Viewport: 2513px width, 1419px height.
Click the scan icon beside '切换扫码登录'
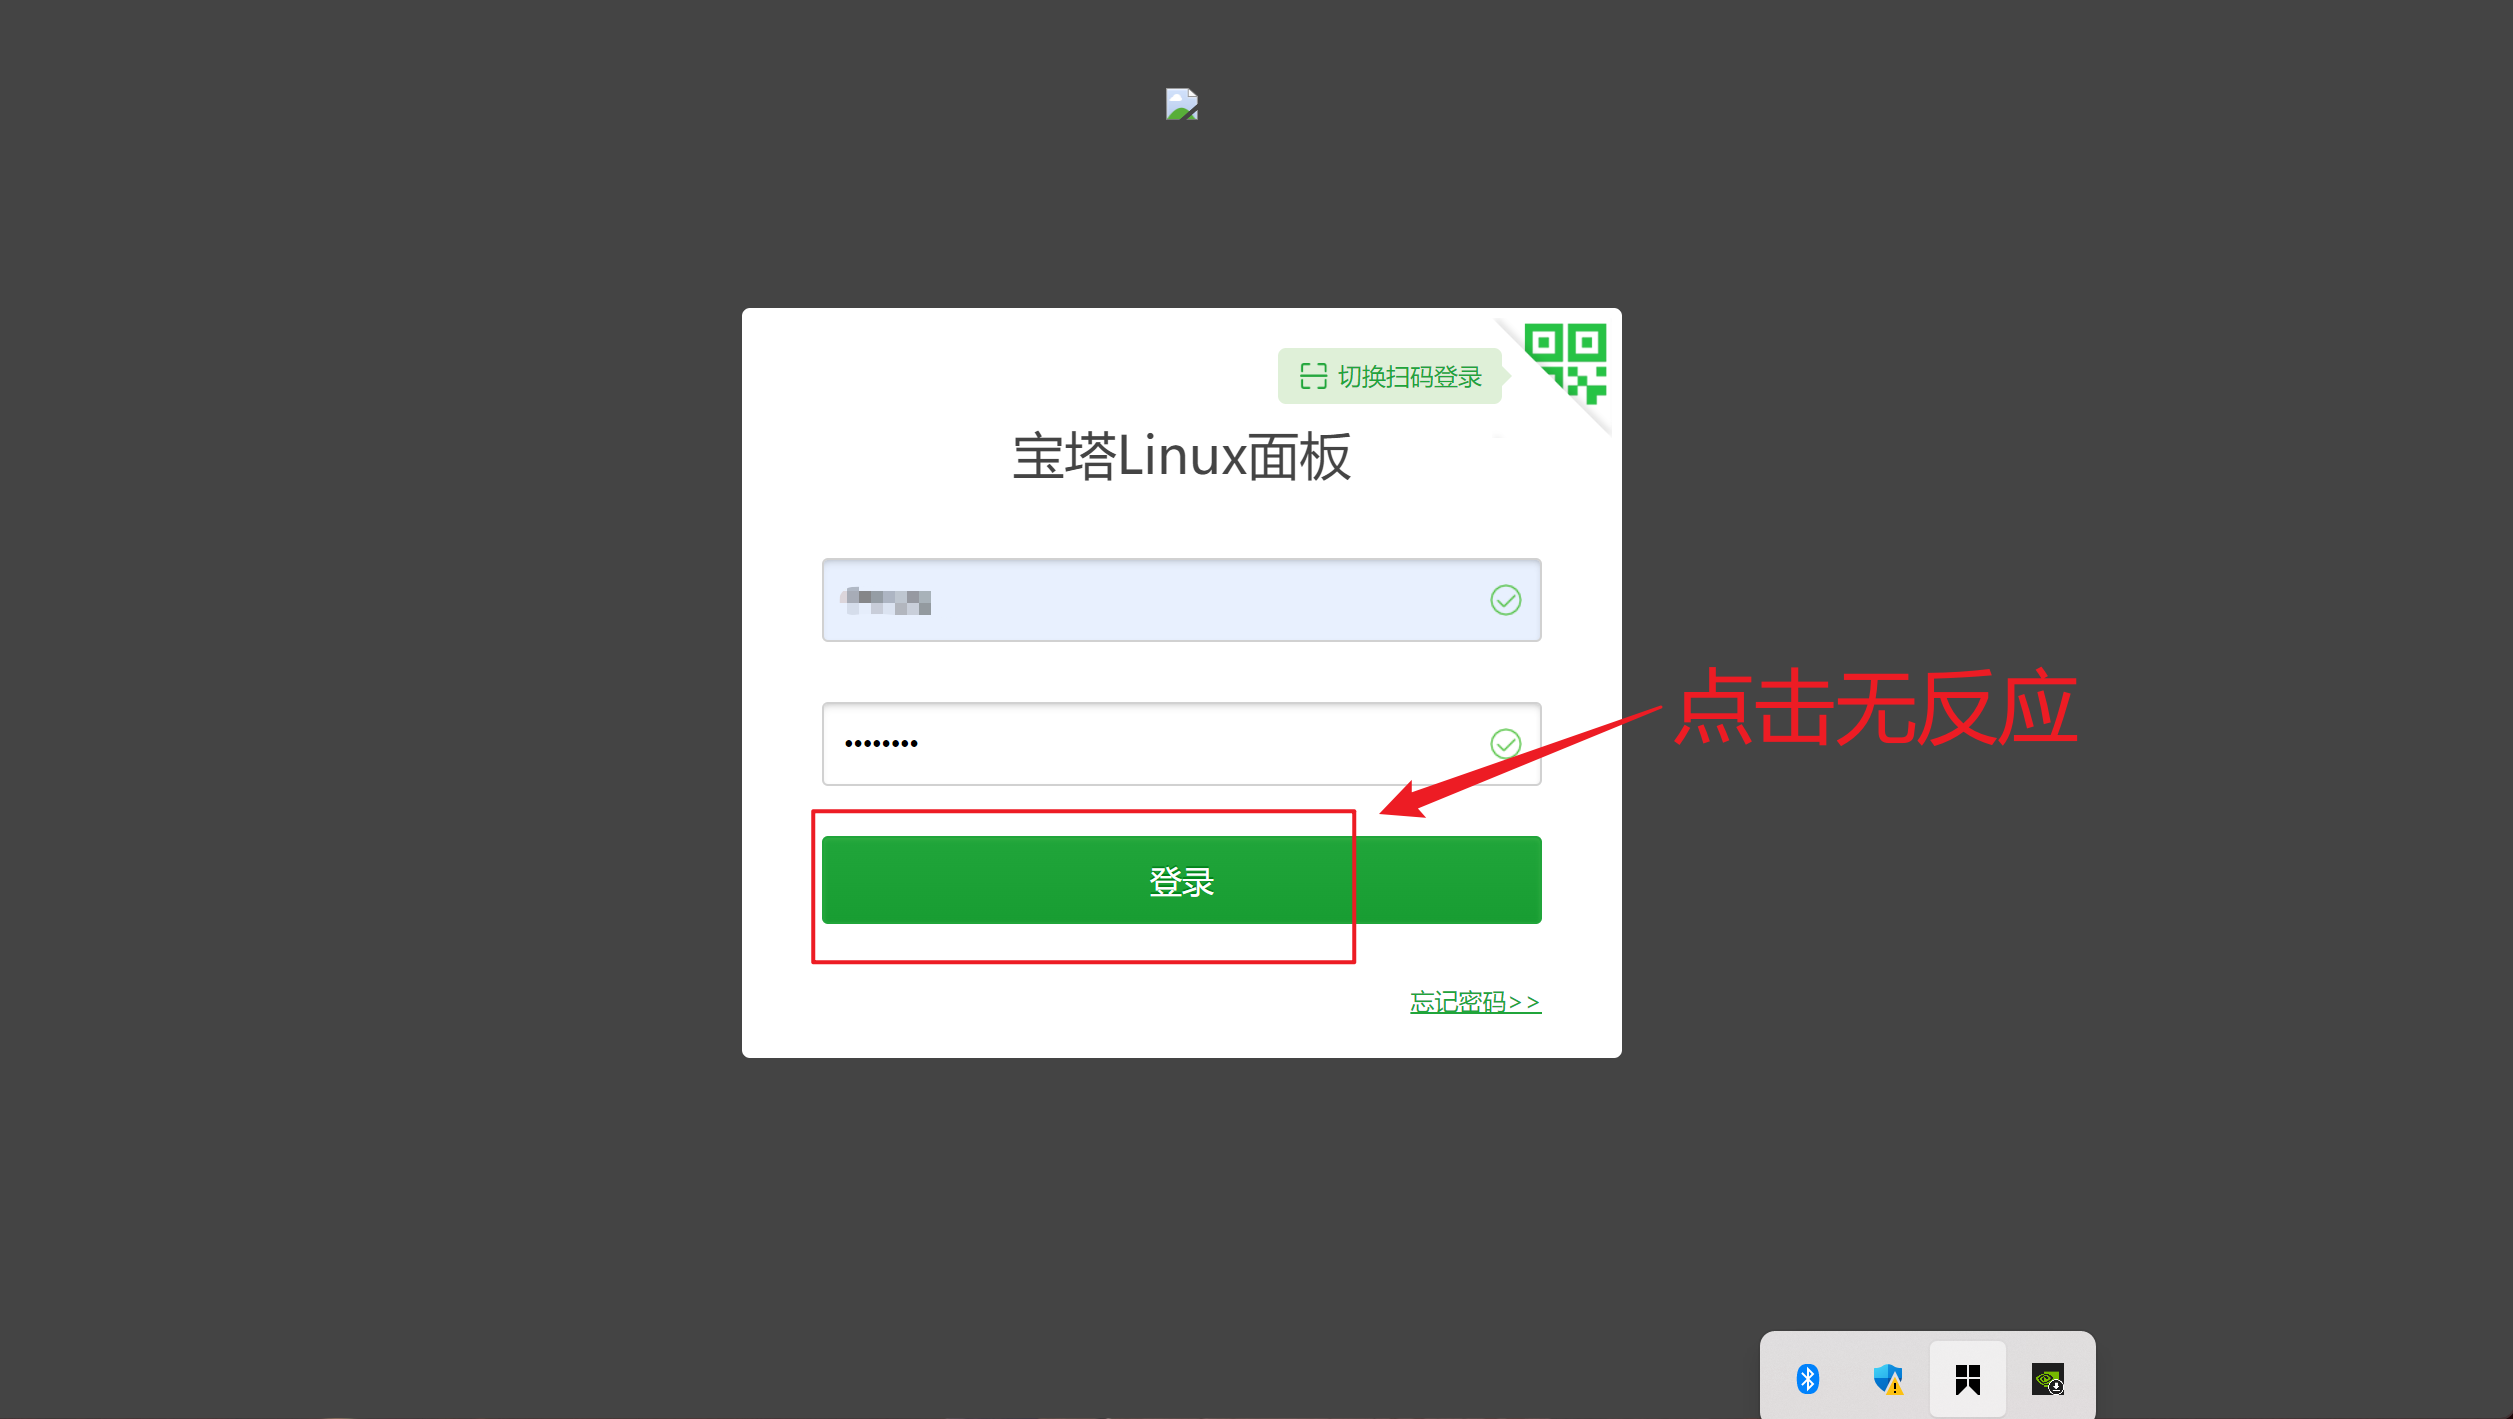(1313, 376)
